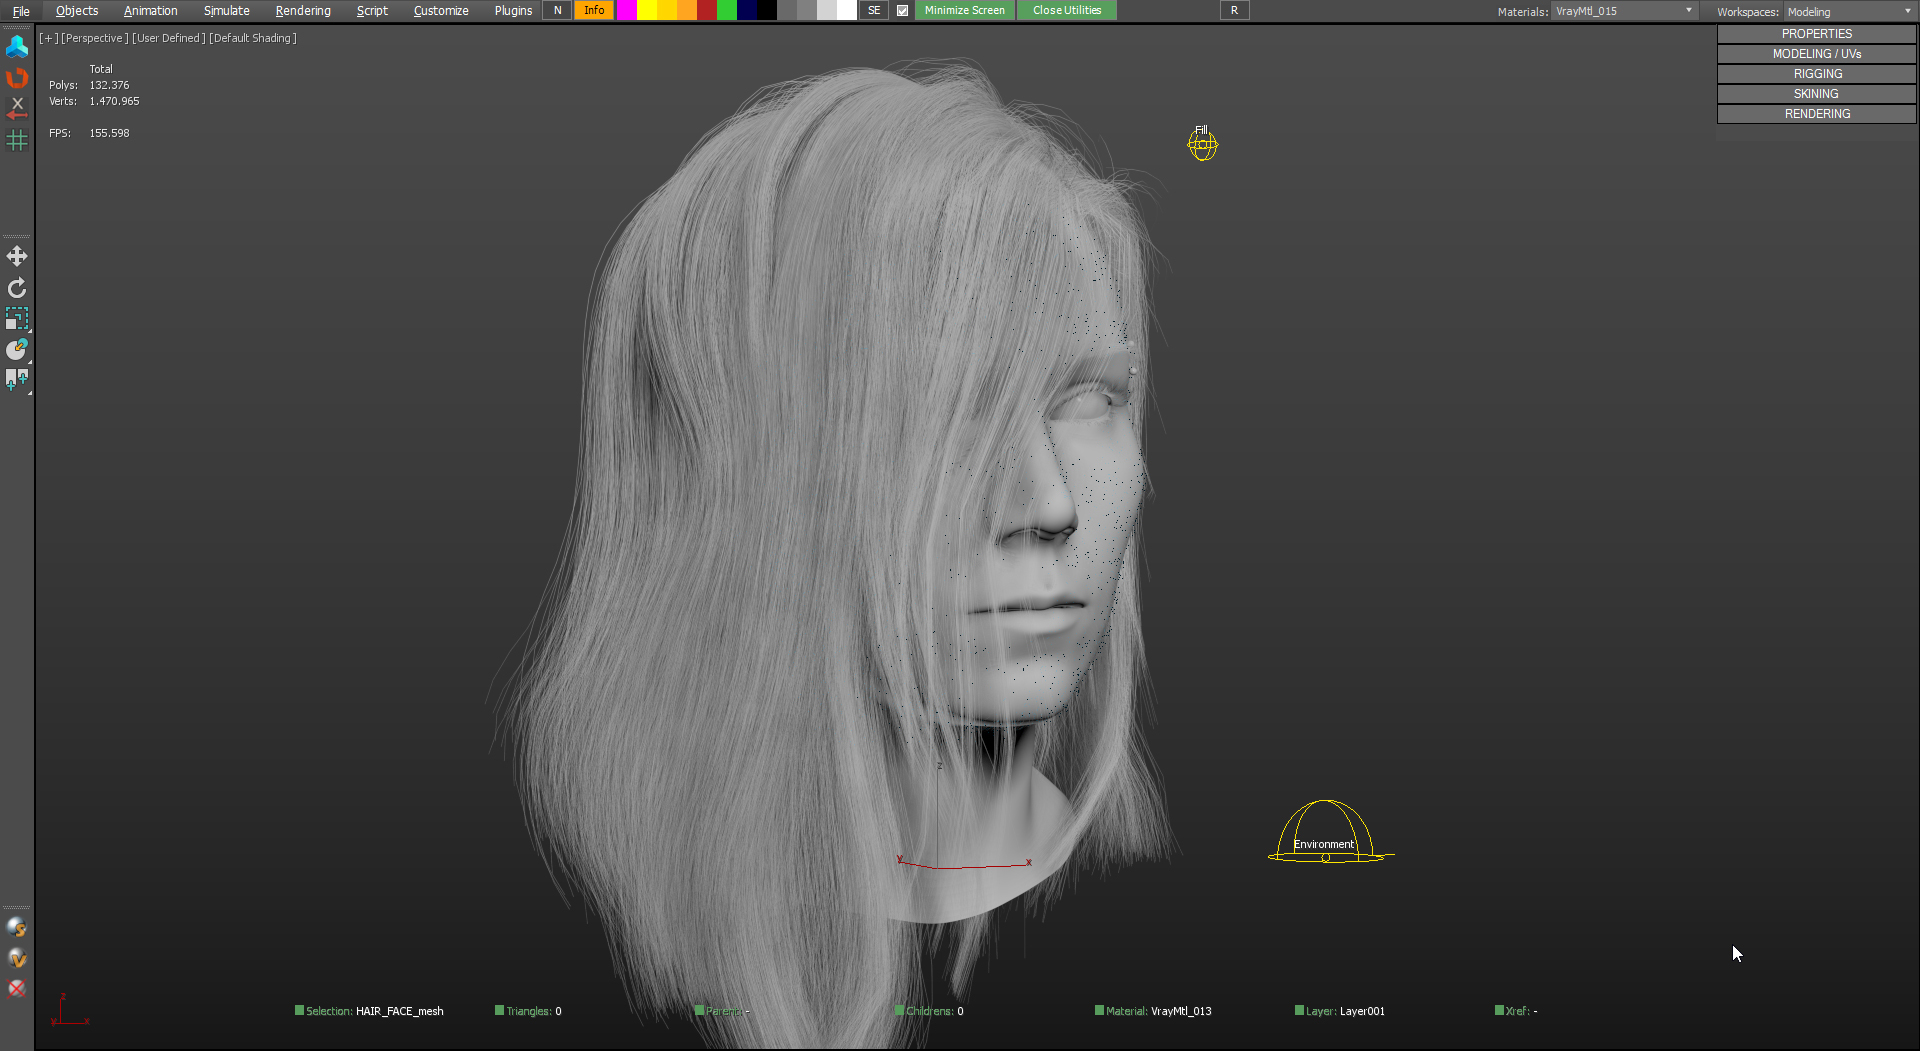
Task: Click the orange hexagon icon in left toolbar
Action: [x=17, y=78]
